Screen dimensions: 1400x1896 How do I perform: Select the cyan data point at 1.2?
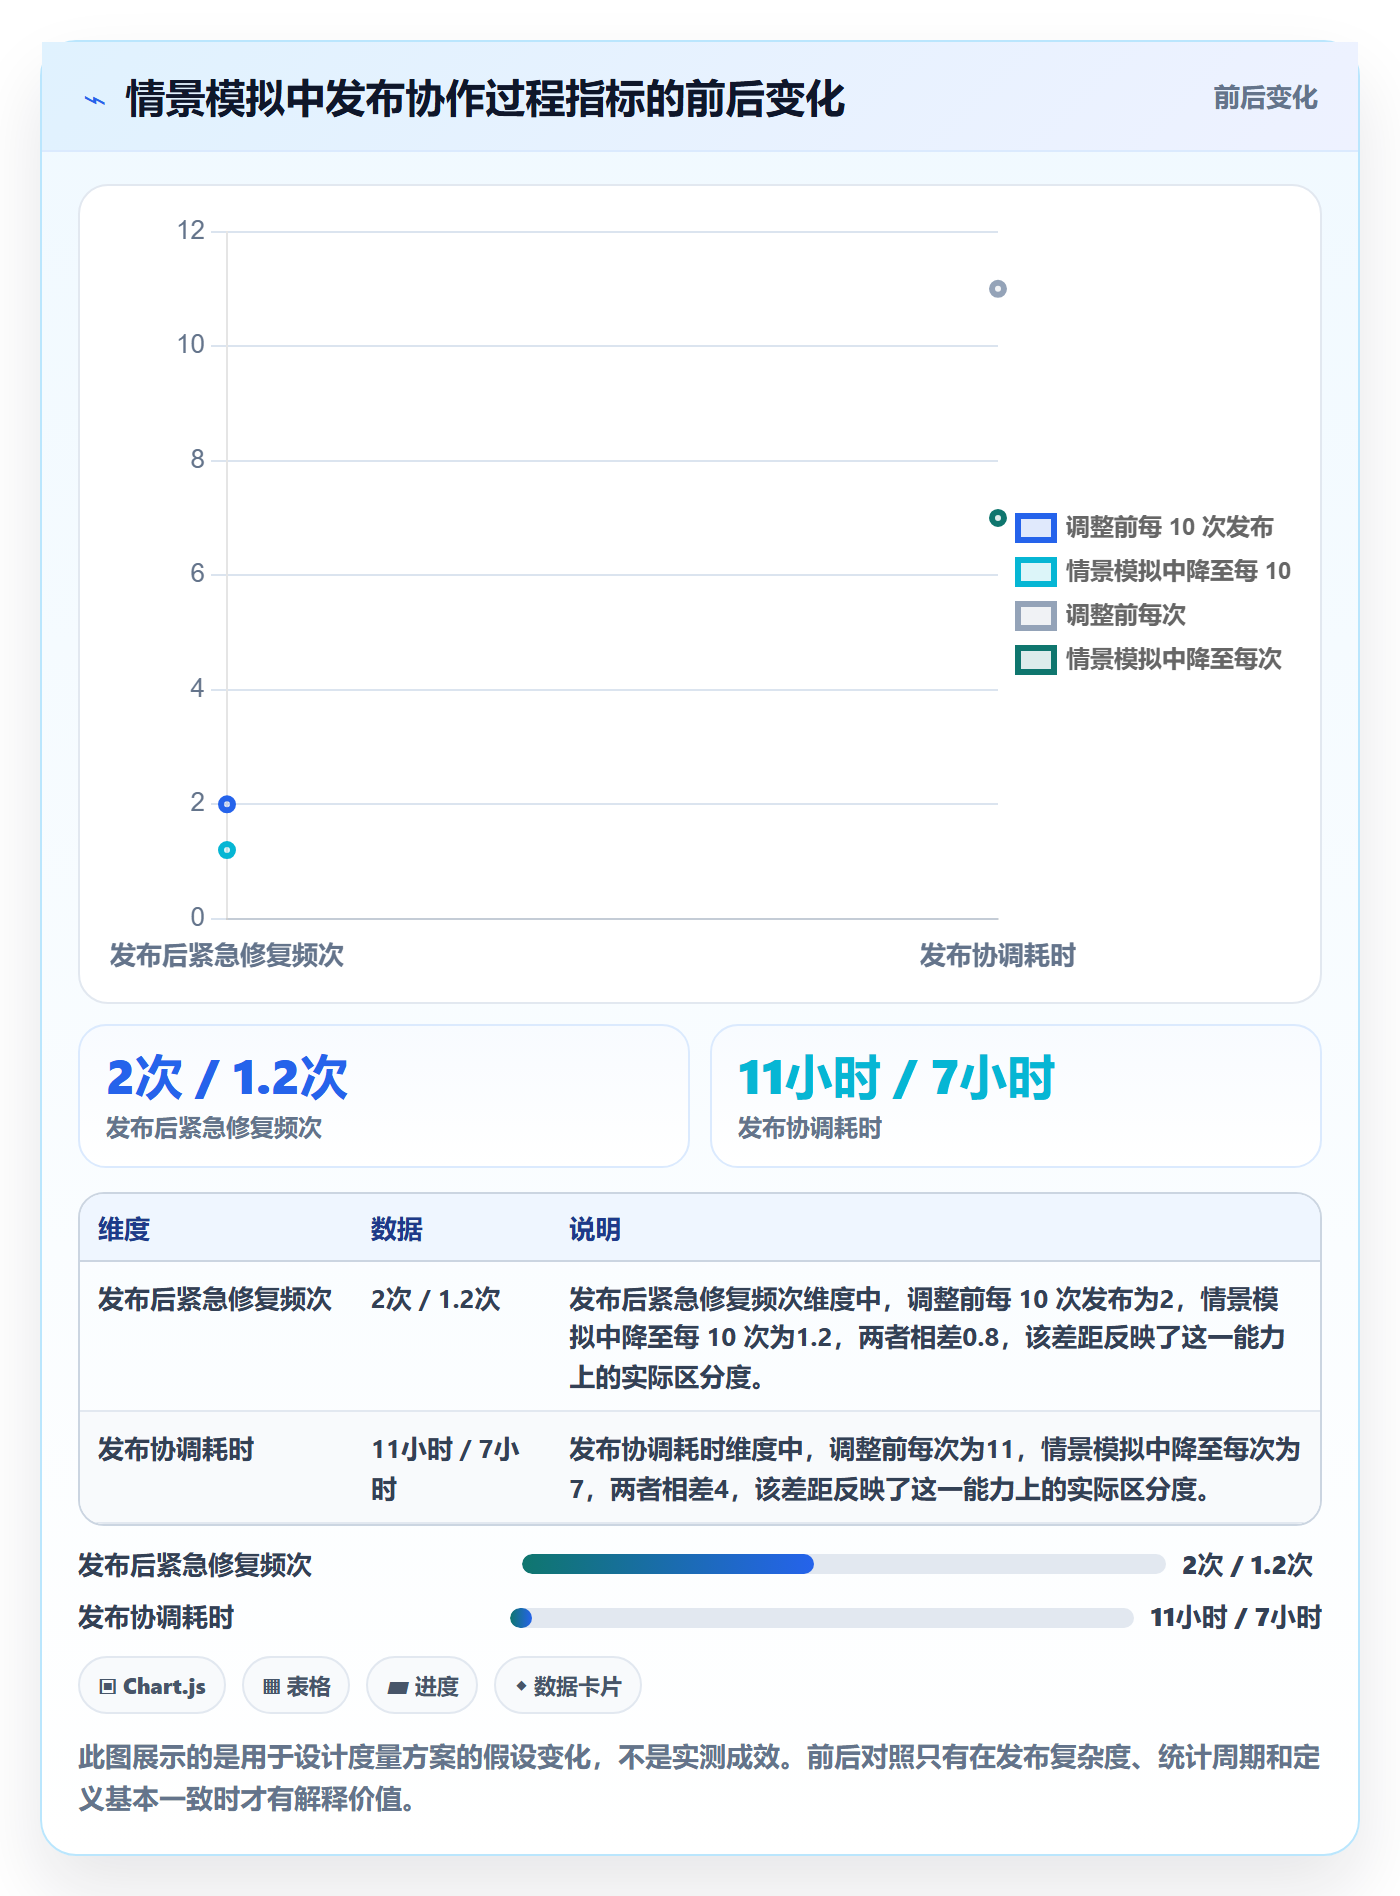227,850
